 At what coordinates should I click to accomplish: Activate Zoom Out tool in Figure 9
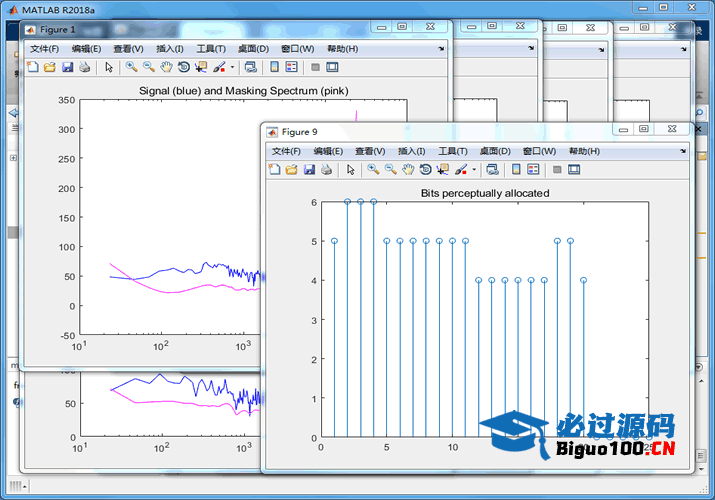click(x=390, y=170)
